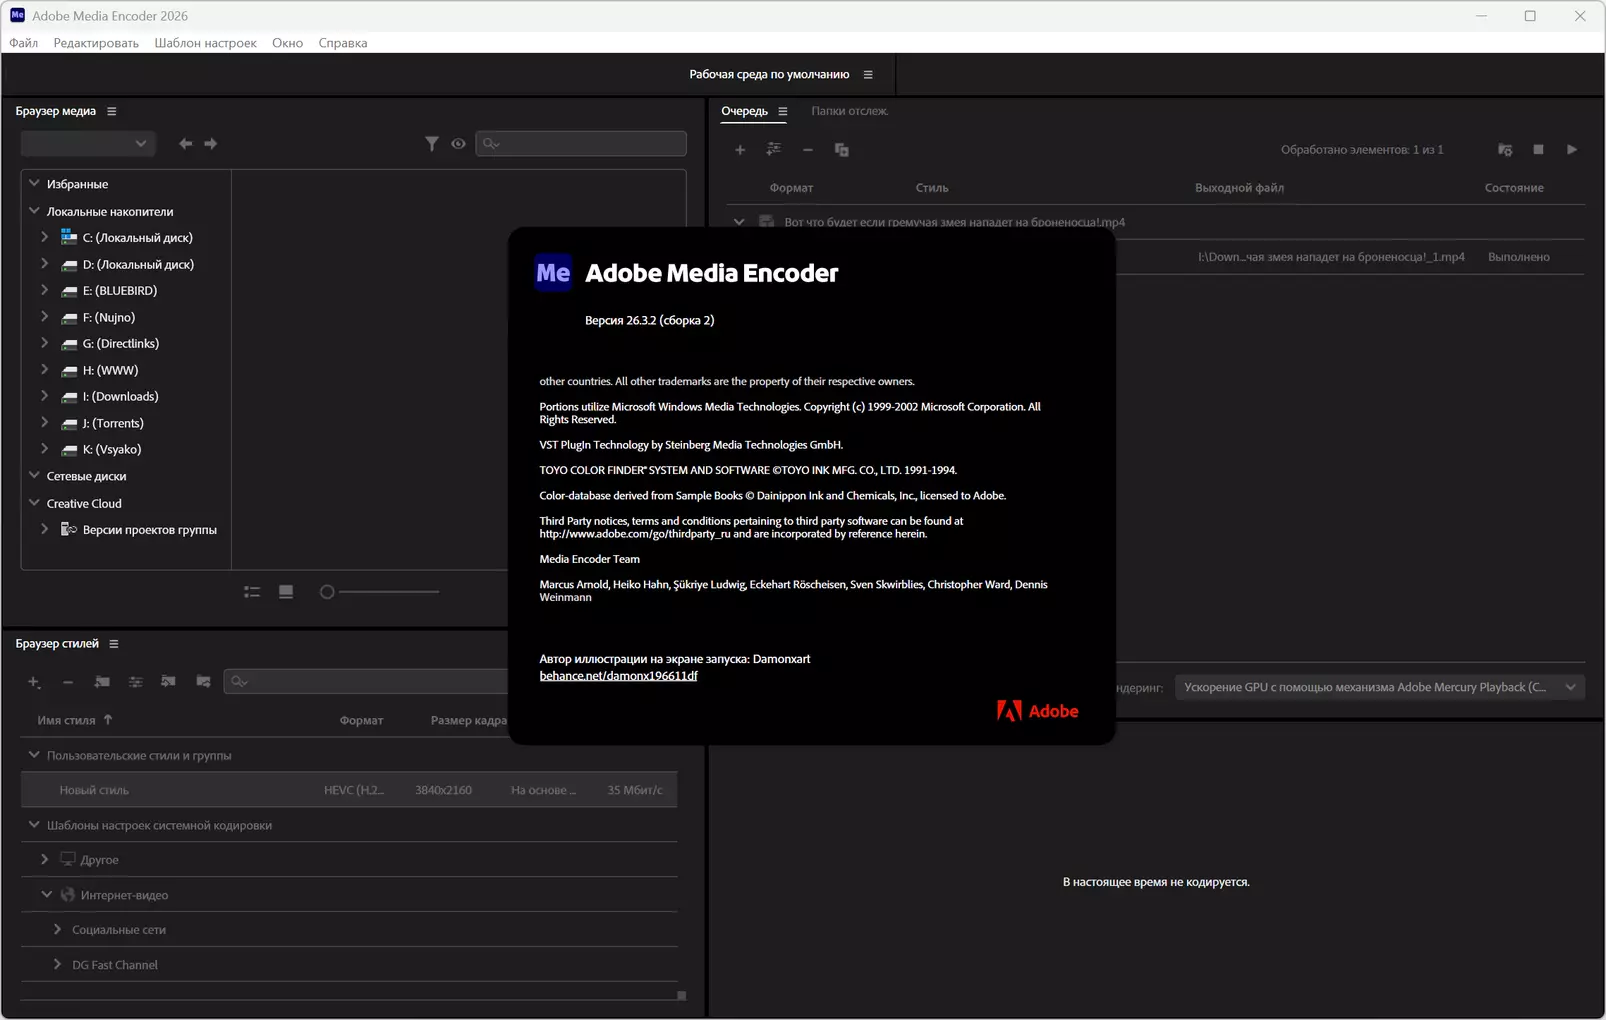Click the Формат column header in presets
1606x1020 pixels.
[361, 720]
